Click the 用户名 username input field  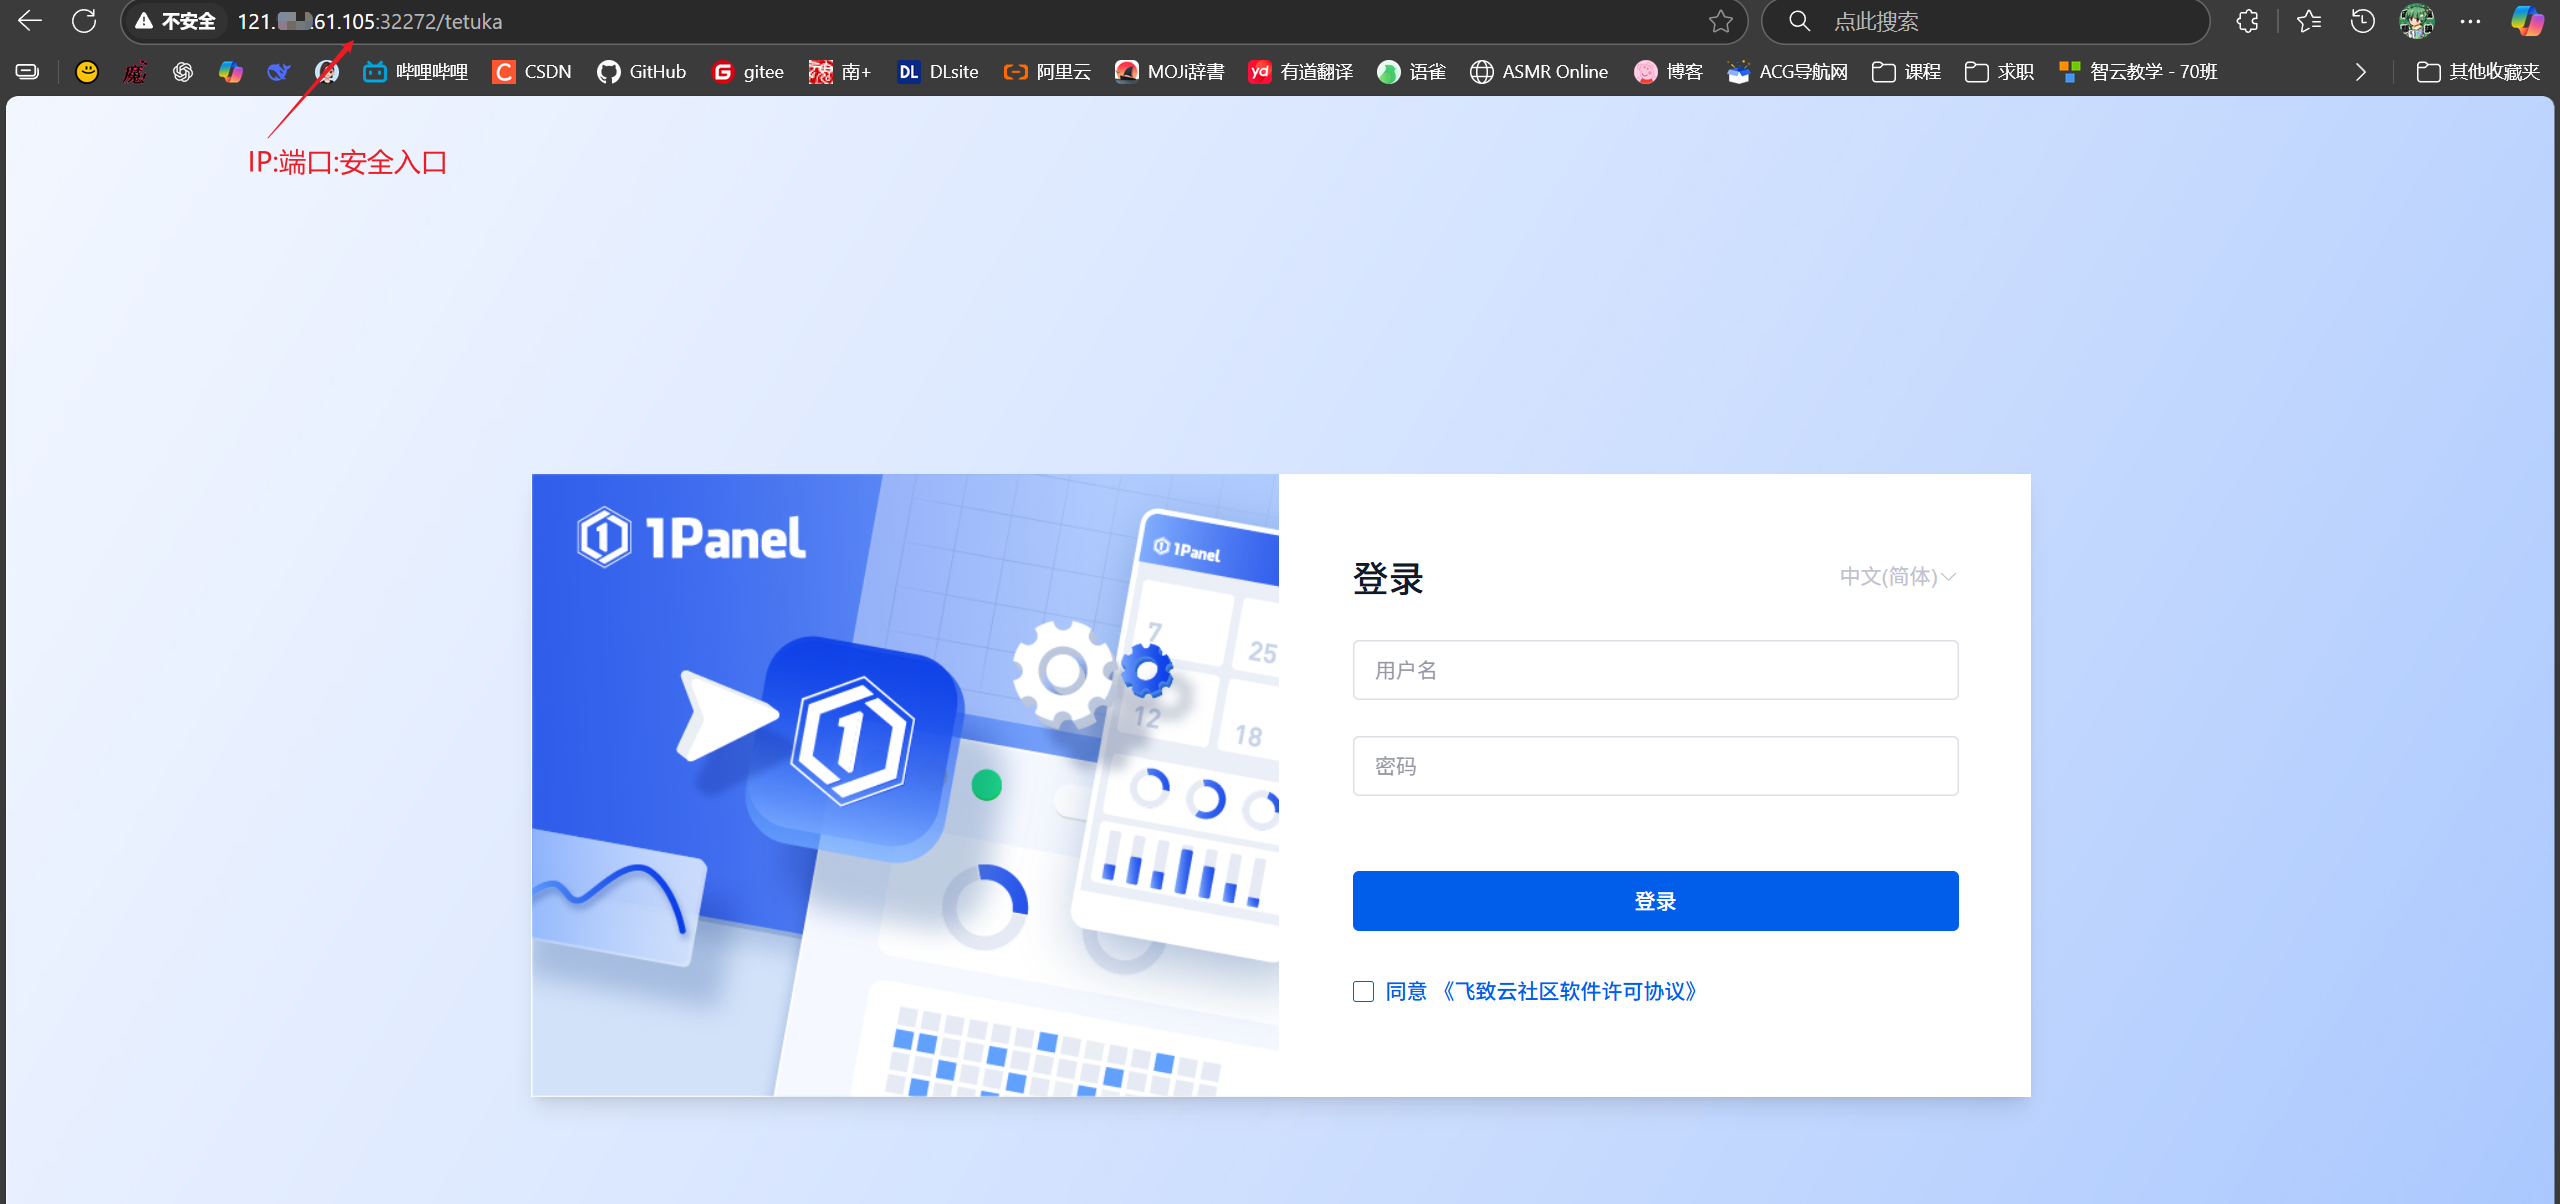click(x=1655, y=670)
